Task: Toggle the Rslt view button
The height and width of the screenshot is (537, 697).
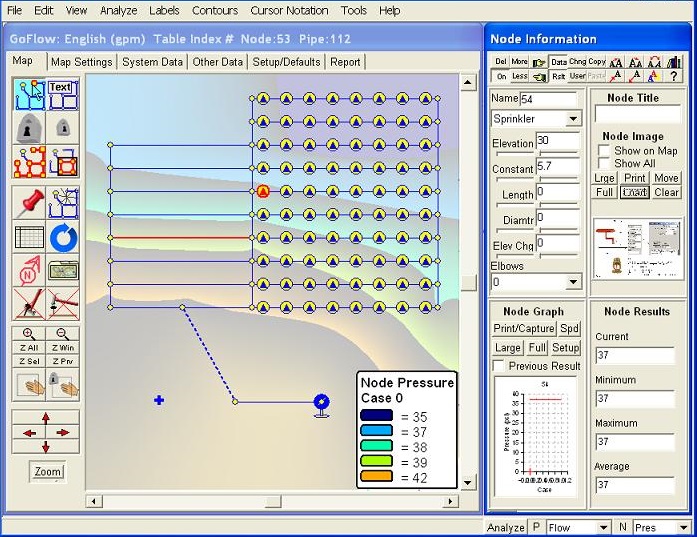Action: click(558, 76)
